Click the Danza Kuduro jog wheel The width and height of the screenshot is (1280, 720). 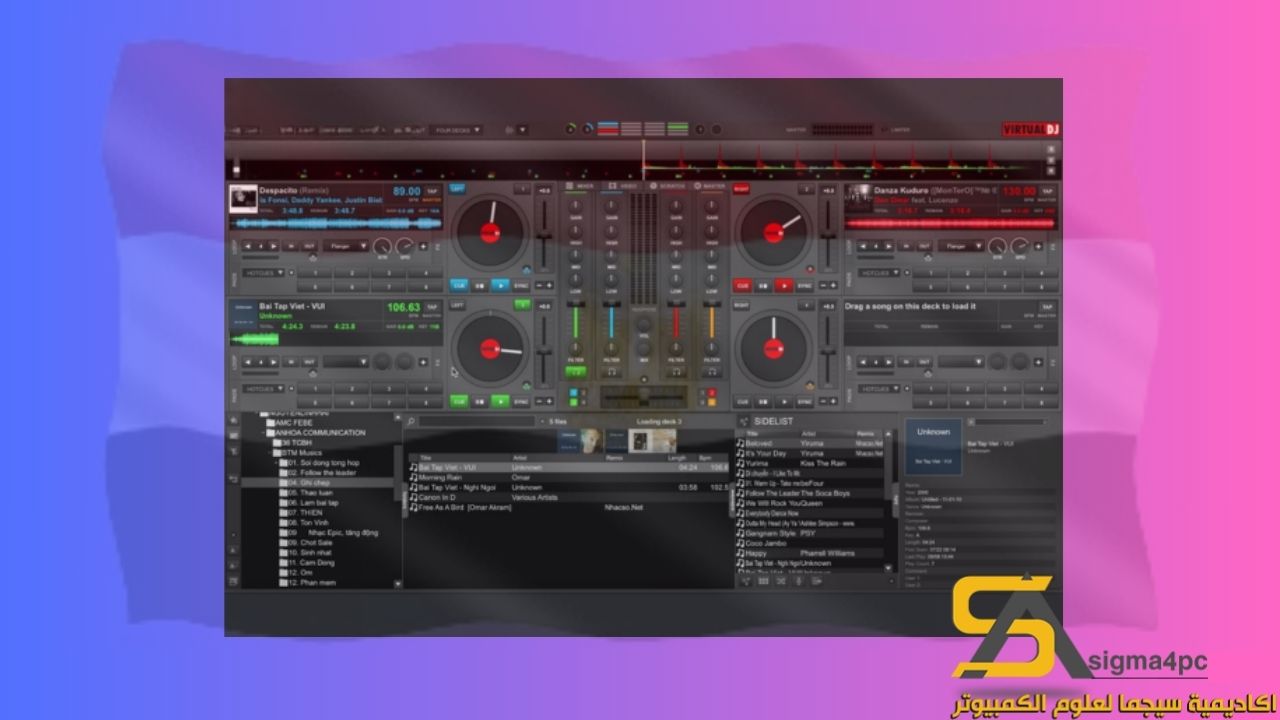click(x=773, y=233)
